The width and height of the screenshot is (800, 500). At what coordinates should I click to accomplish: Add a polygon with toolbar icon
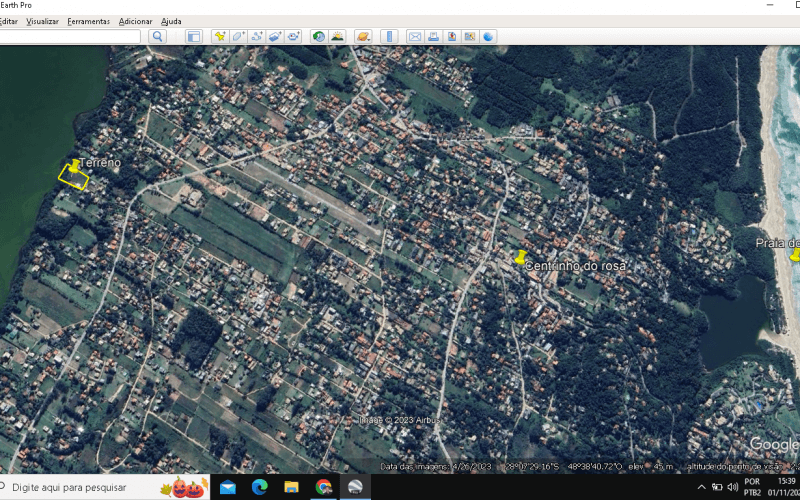(238, 36)
